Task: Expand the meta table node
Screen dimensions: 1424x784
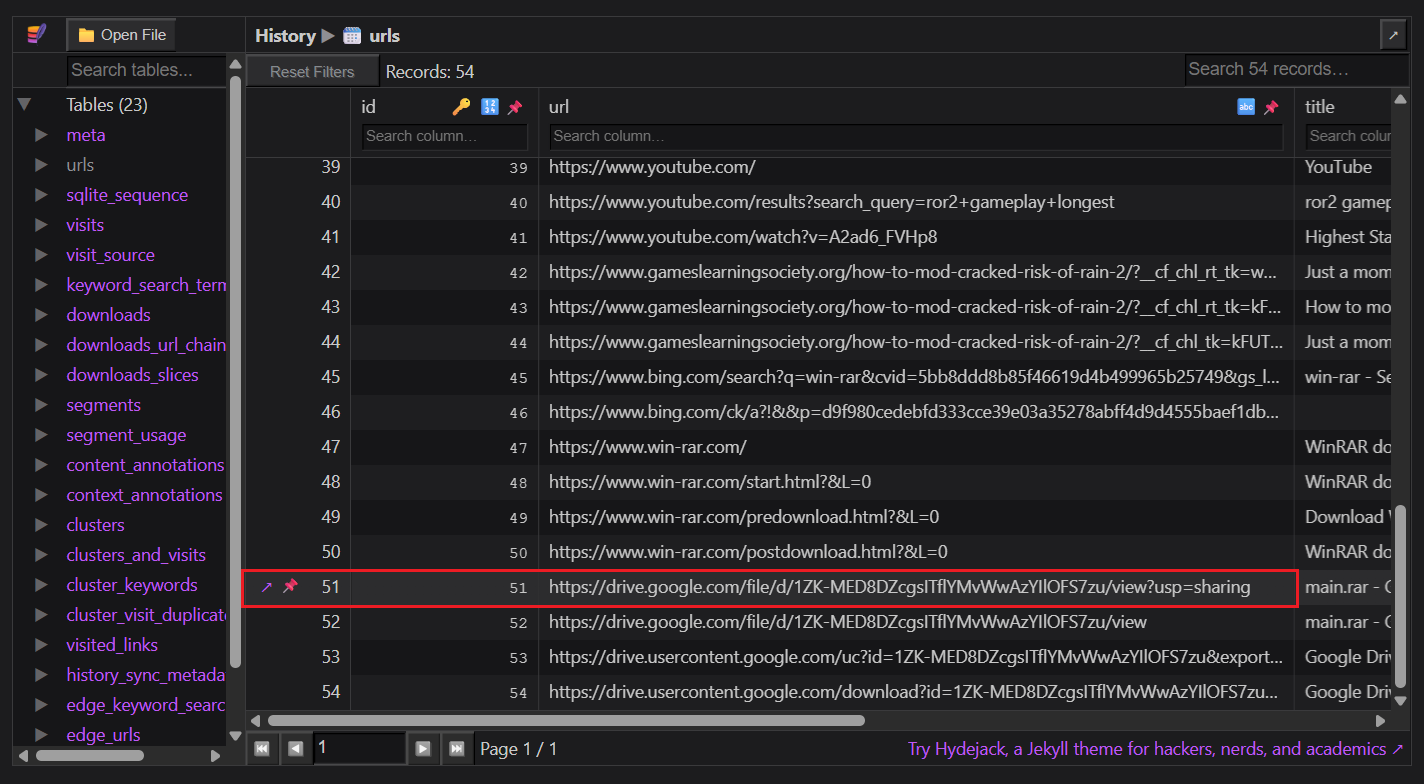Action: [41, 135]
